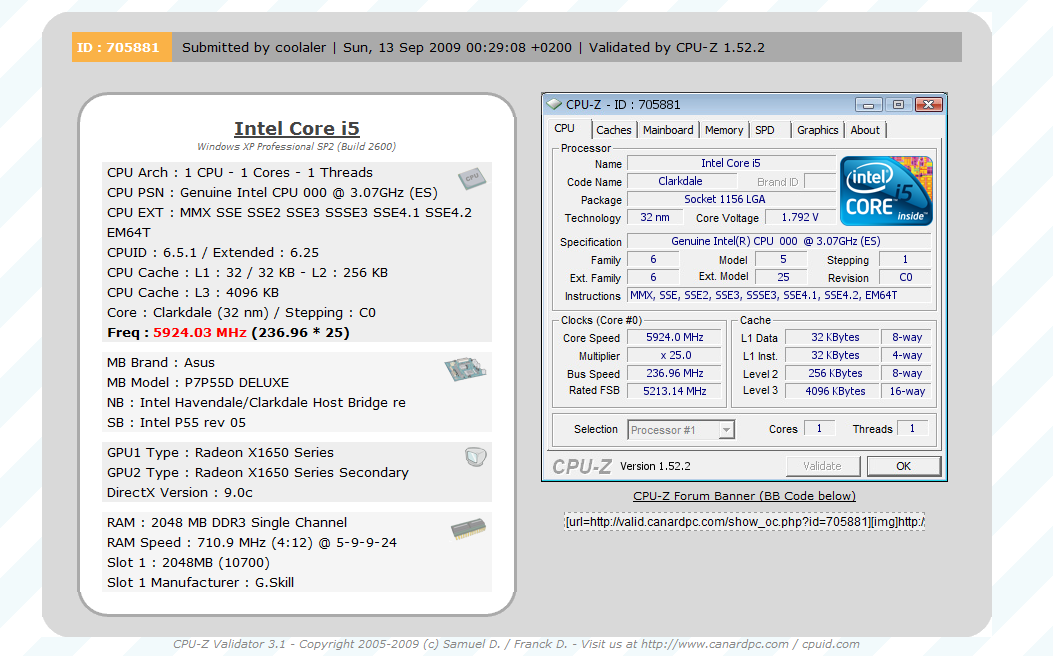Click the CPU-Z Forum Banner link
Screen dimensions: 1053x656
[744, 496]
